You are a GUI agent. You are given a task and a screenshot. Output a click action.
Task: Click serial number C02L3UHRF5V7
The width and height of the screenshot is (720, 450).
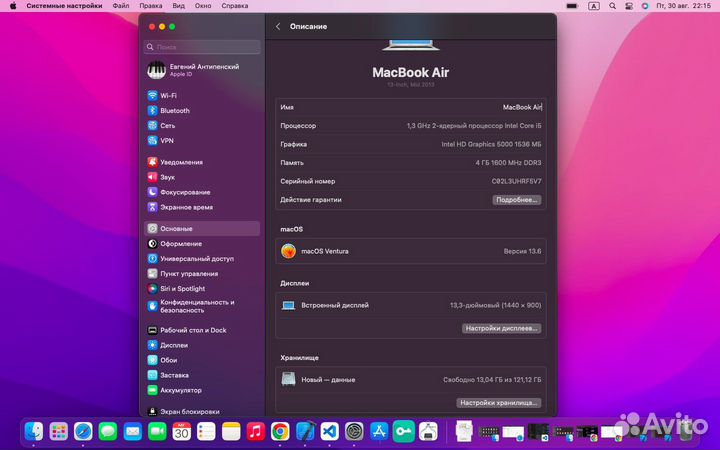(x=516, y=181)
